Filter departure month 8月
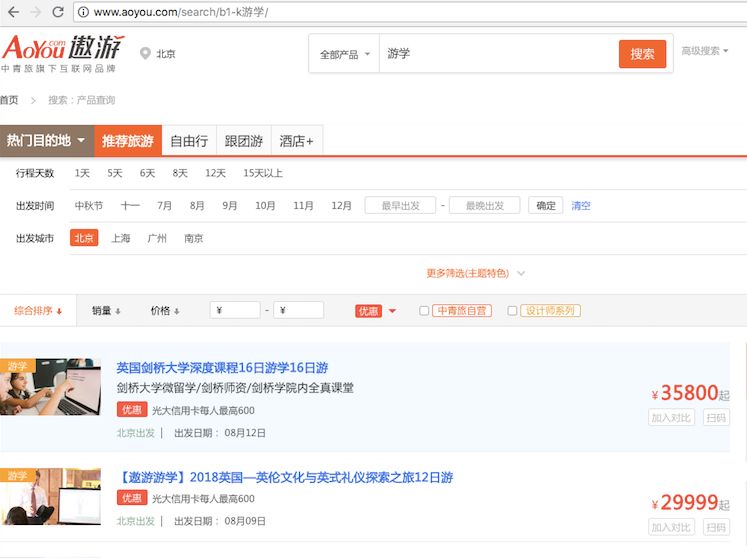Viewport: 747px width, 558px height. pos(197,205)
